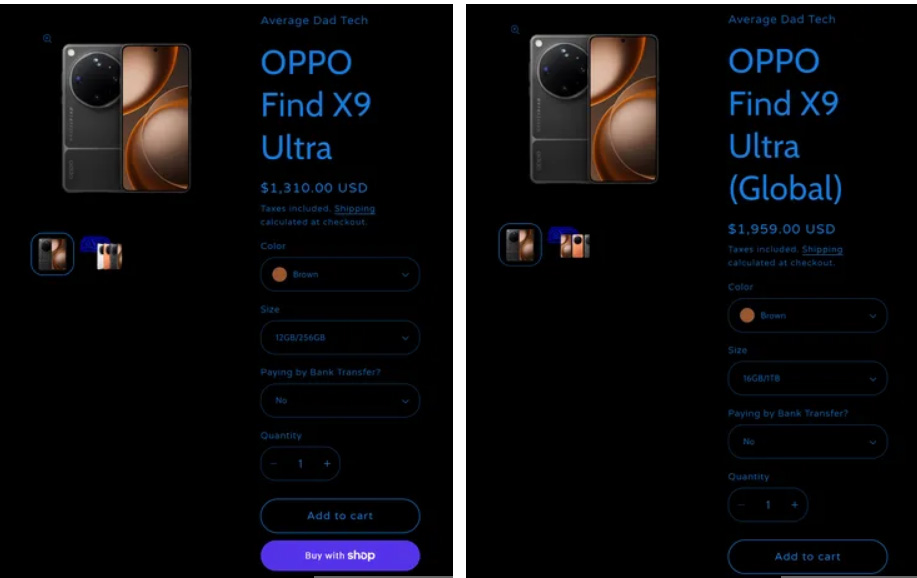Screen dimensions: 917x578
Task: Open Size dropdown showing 16GB/1TB
Action: click(807, 379)
